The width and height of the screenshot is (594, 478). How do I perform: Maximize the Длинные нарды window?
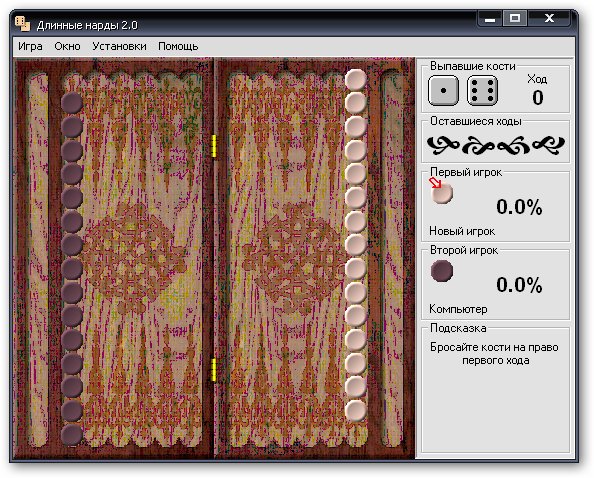click(x=515, y=19)
